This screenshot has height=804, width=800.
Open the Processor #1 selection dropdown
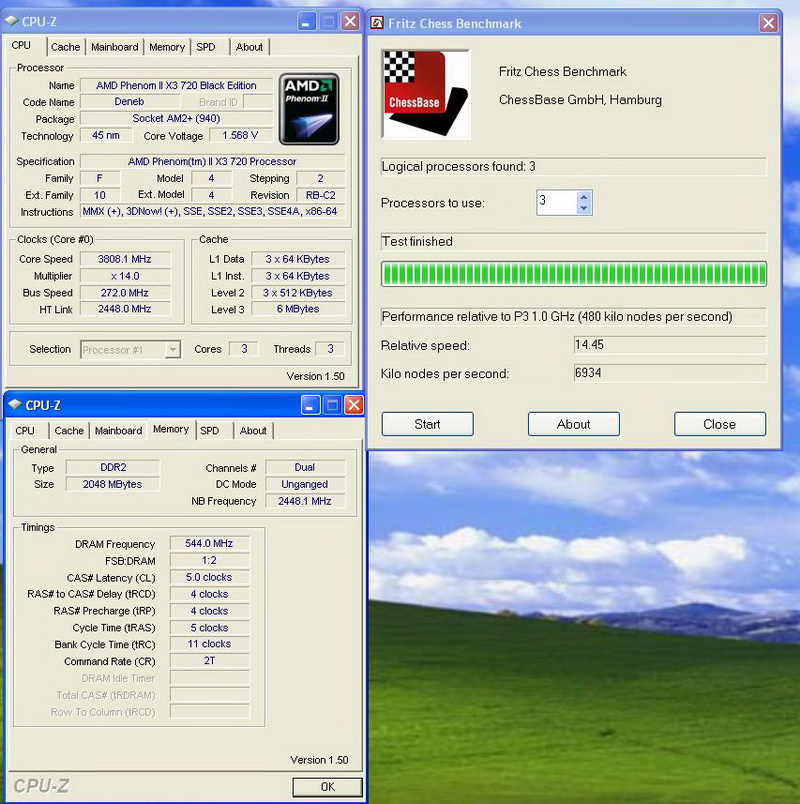click(x=173, y=350)
